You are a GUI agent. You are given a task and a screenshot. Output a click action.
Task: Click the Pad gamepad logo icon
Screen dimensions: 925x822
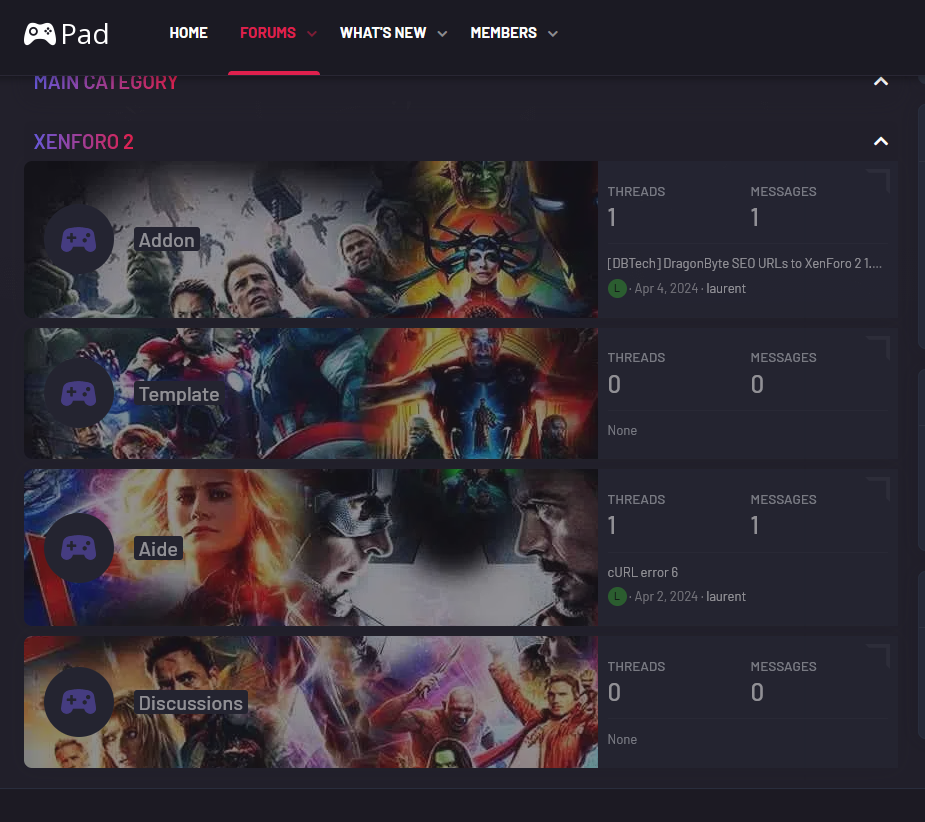pyautogui.click(x=40, y=34)
